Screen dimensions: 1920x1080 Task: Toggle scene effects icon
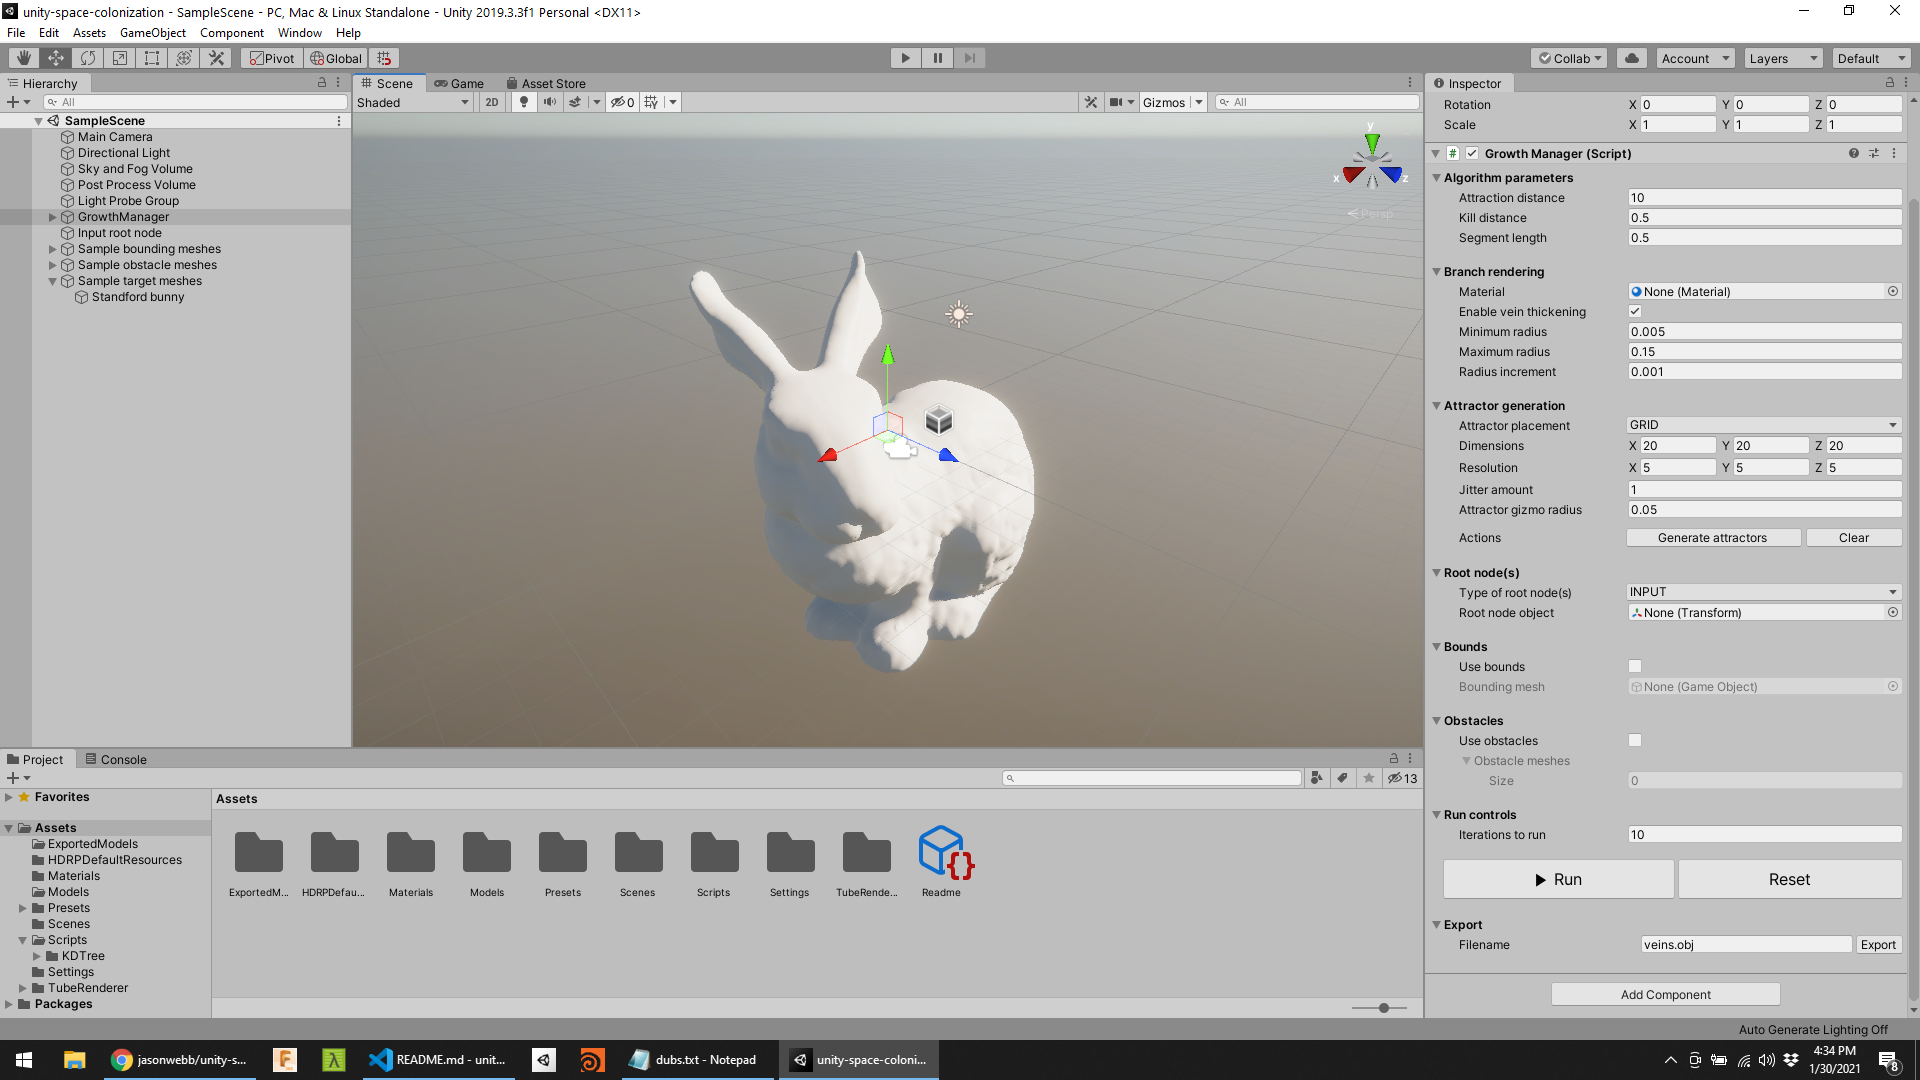click(x=575, y=102)
